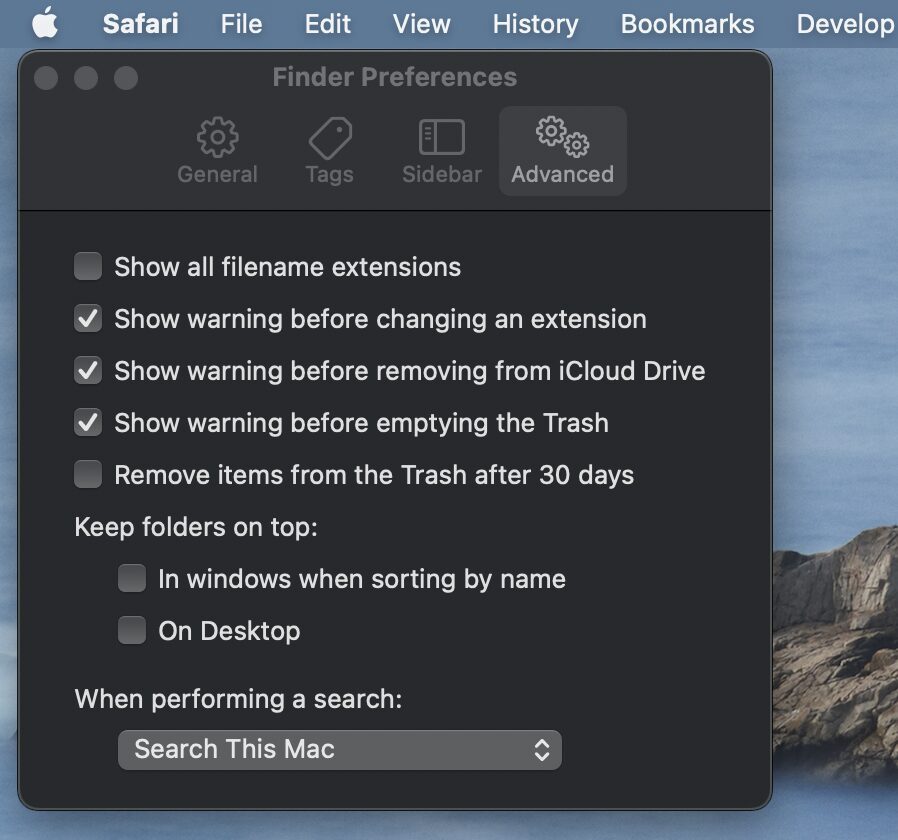
Task: Disable warning before removing from iCloud Drive
Action: 89,371
